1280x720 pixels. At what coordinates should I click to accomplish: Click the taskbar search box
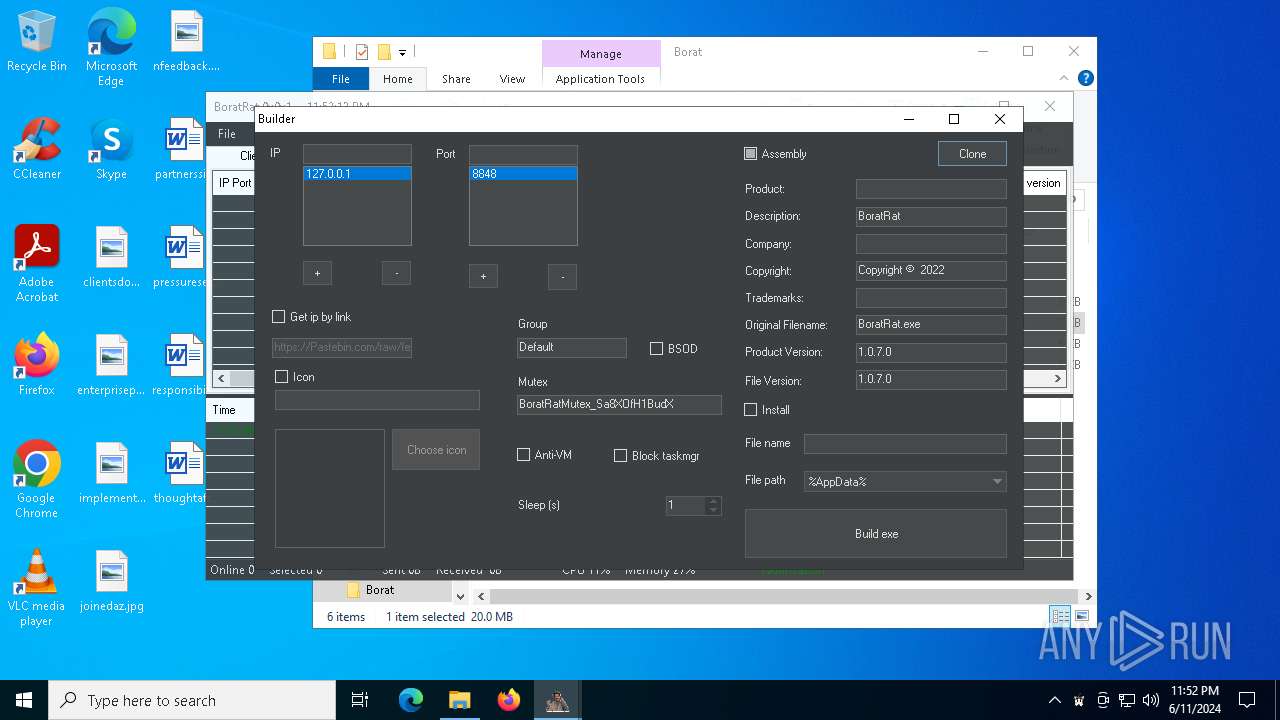point(192,700)
